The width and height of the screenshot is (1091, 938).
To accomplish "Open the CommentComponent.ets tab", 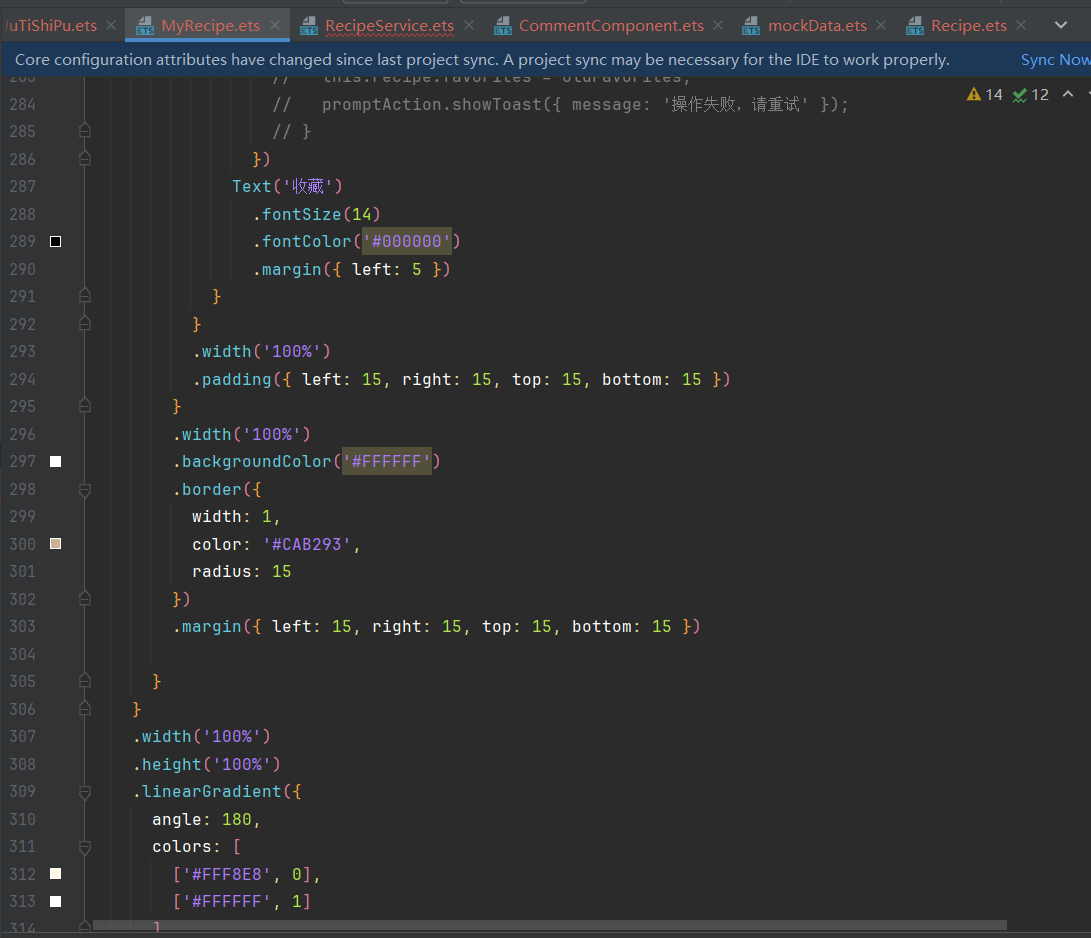I will pyautogui.click(x=611, y=26).
